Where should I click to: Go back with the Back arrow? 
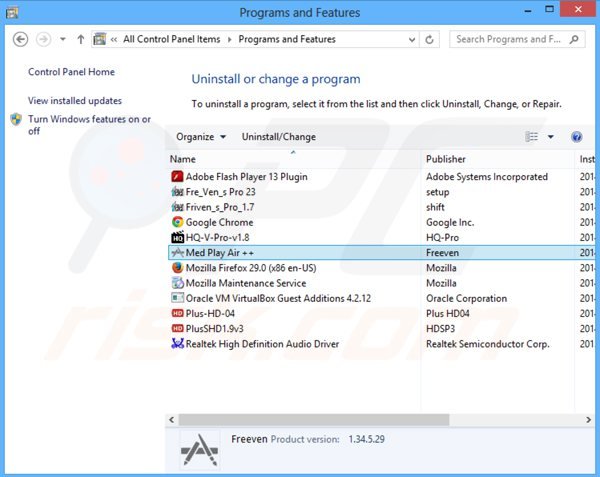pos(20,39)
